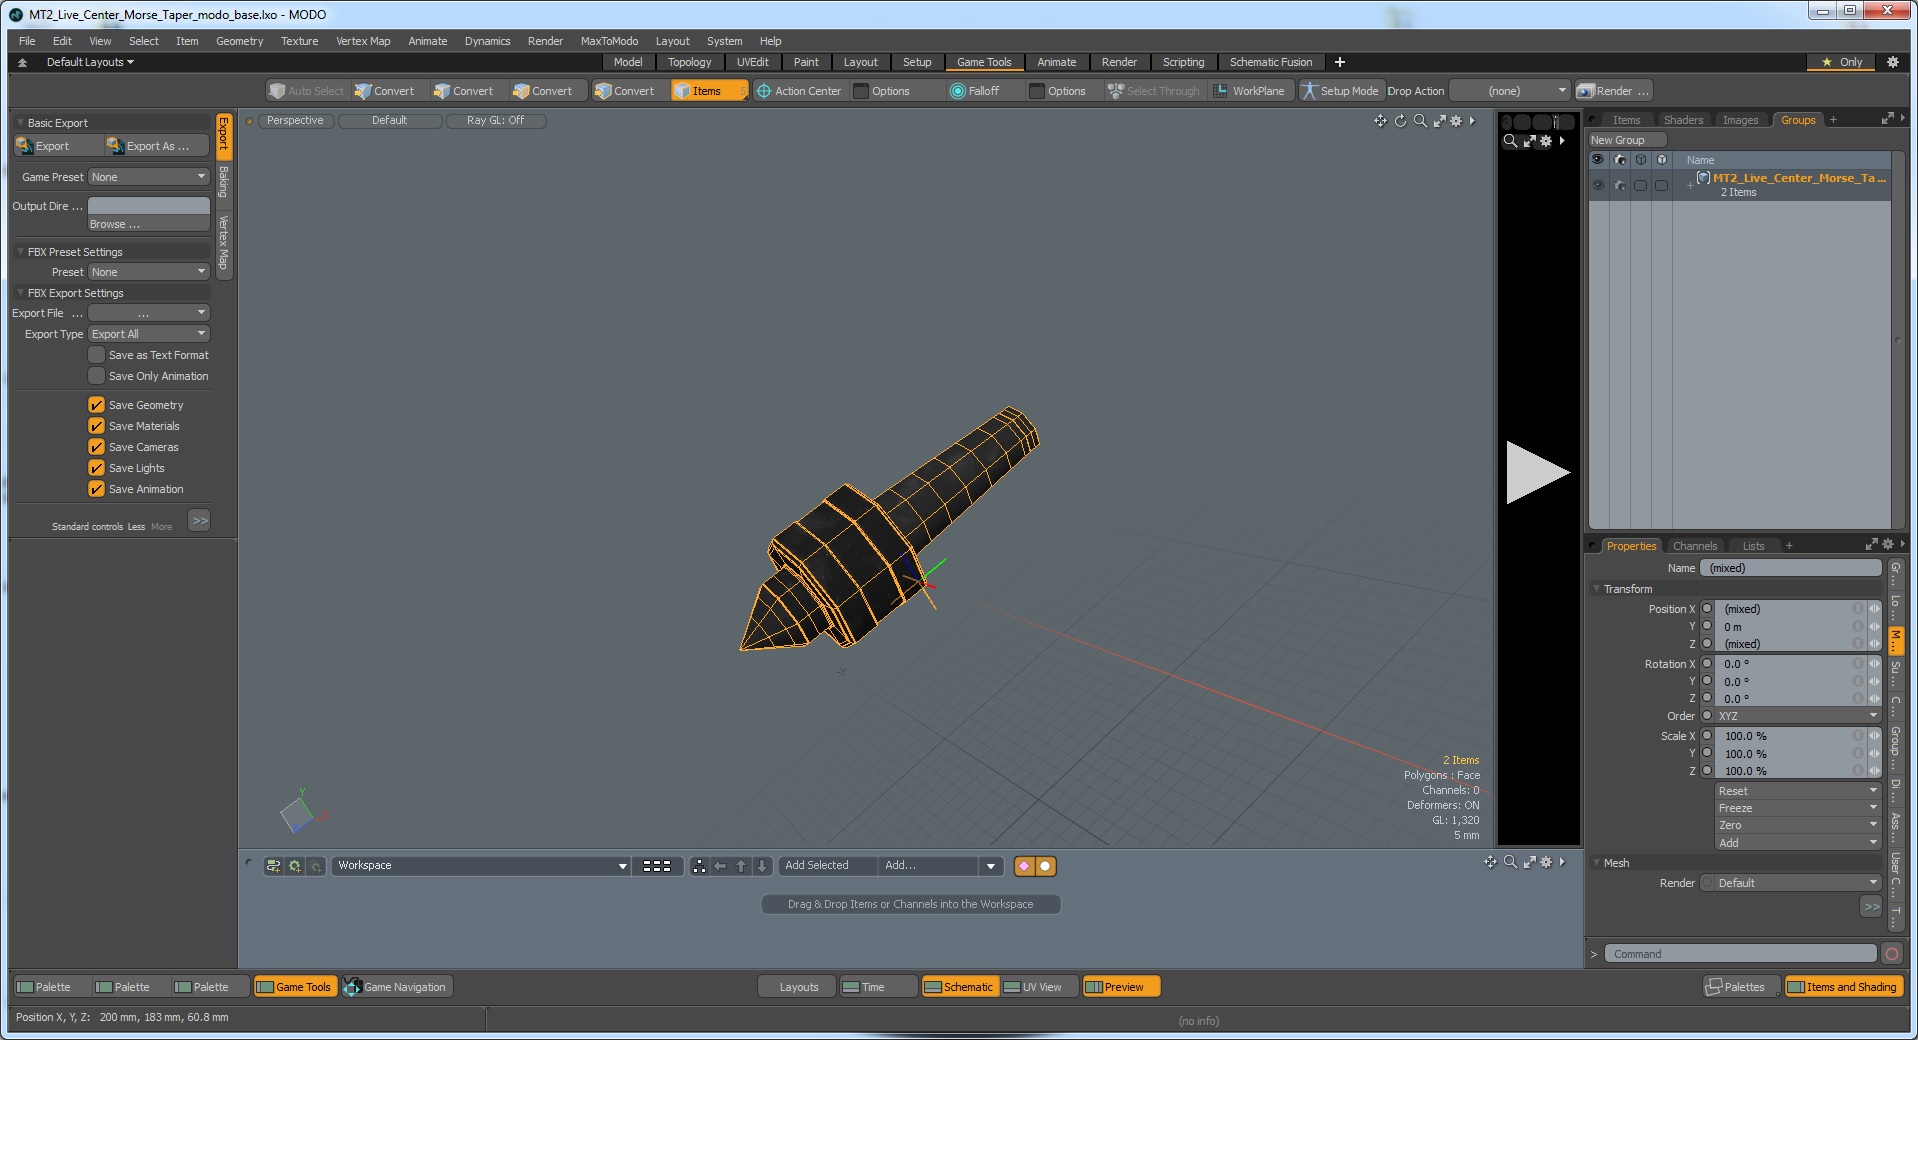Enable Save Only Animation
This screenshot has height=1158, width=1918.
click(x=97, y=376)
